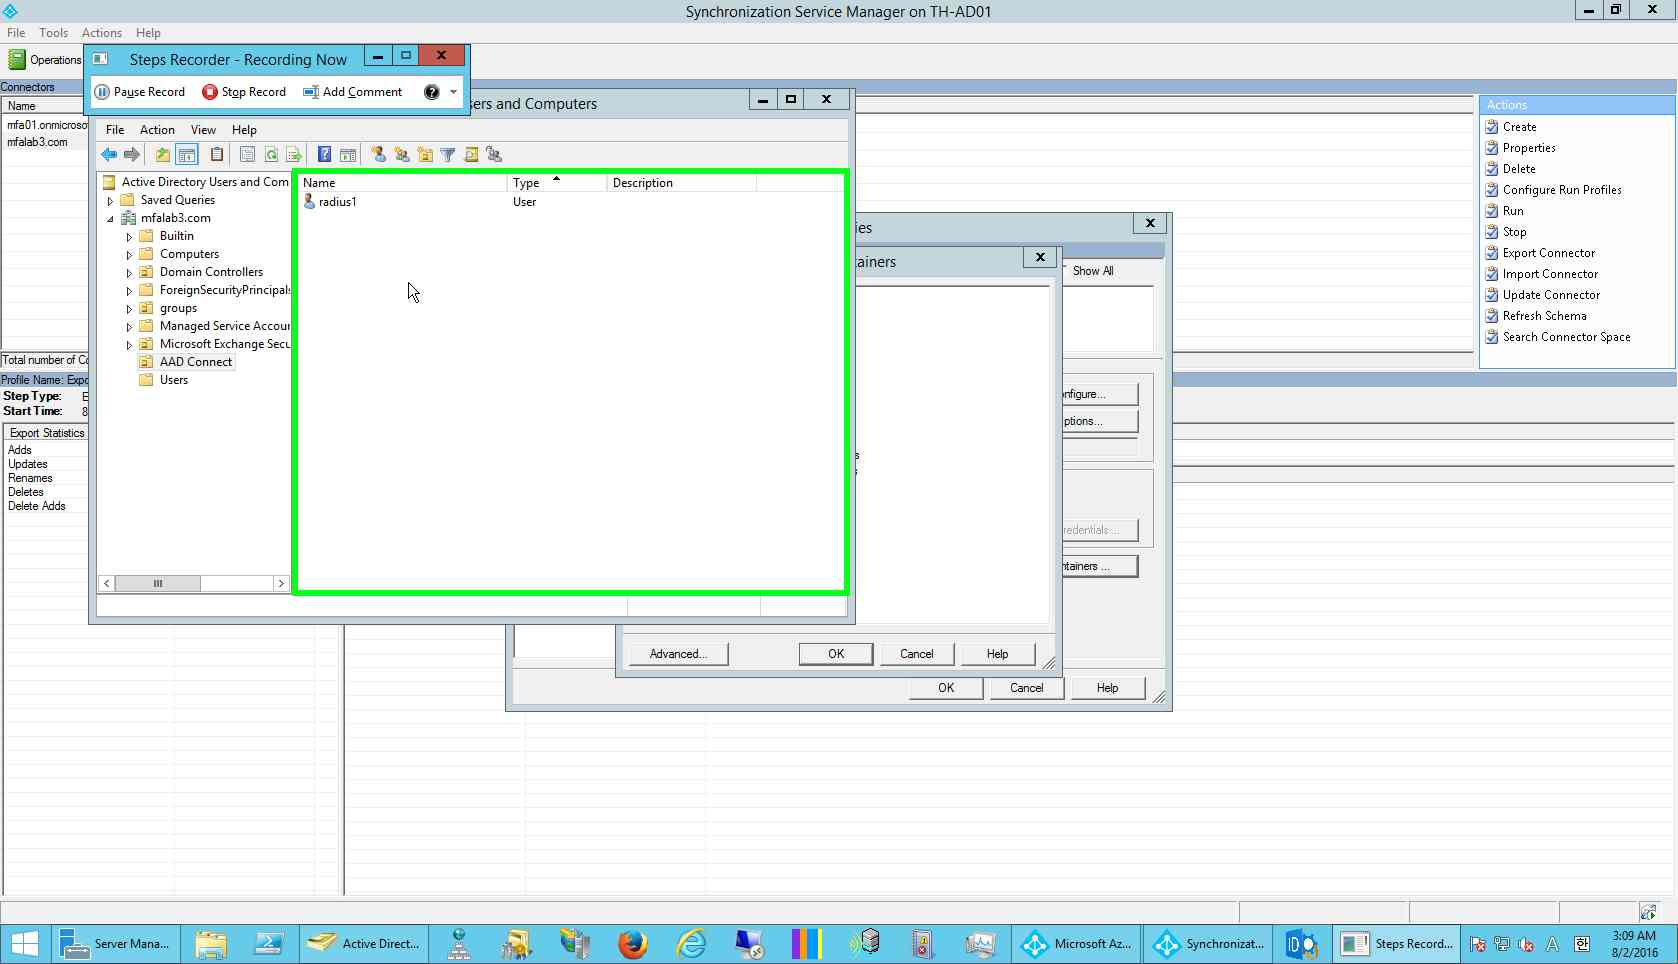Select the Active Directory Users and Computers root node
Screen dimensions: 1678x964
pos(204,182)
